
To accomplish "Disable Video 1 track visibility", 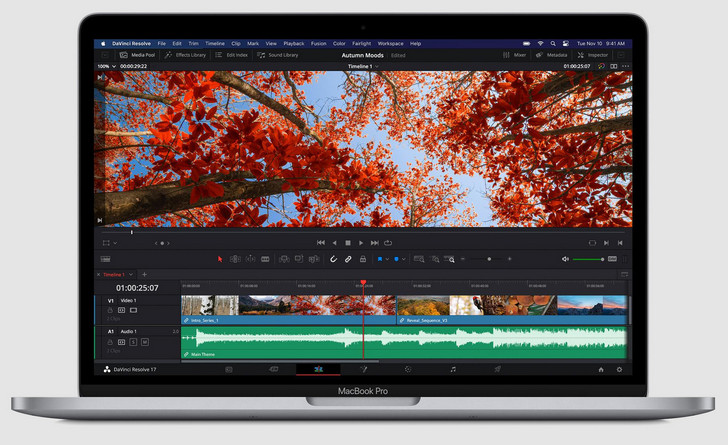I will click(x=134, y=310).
